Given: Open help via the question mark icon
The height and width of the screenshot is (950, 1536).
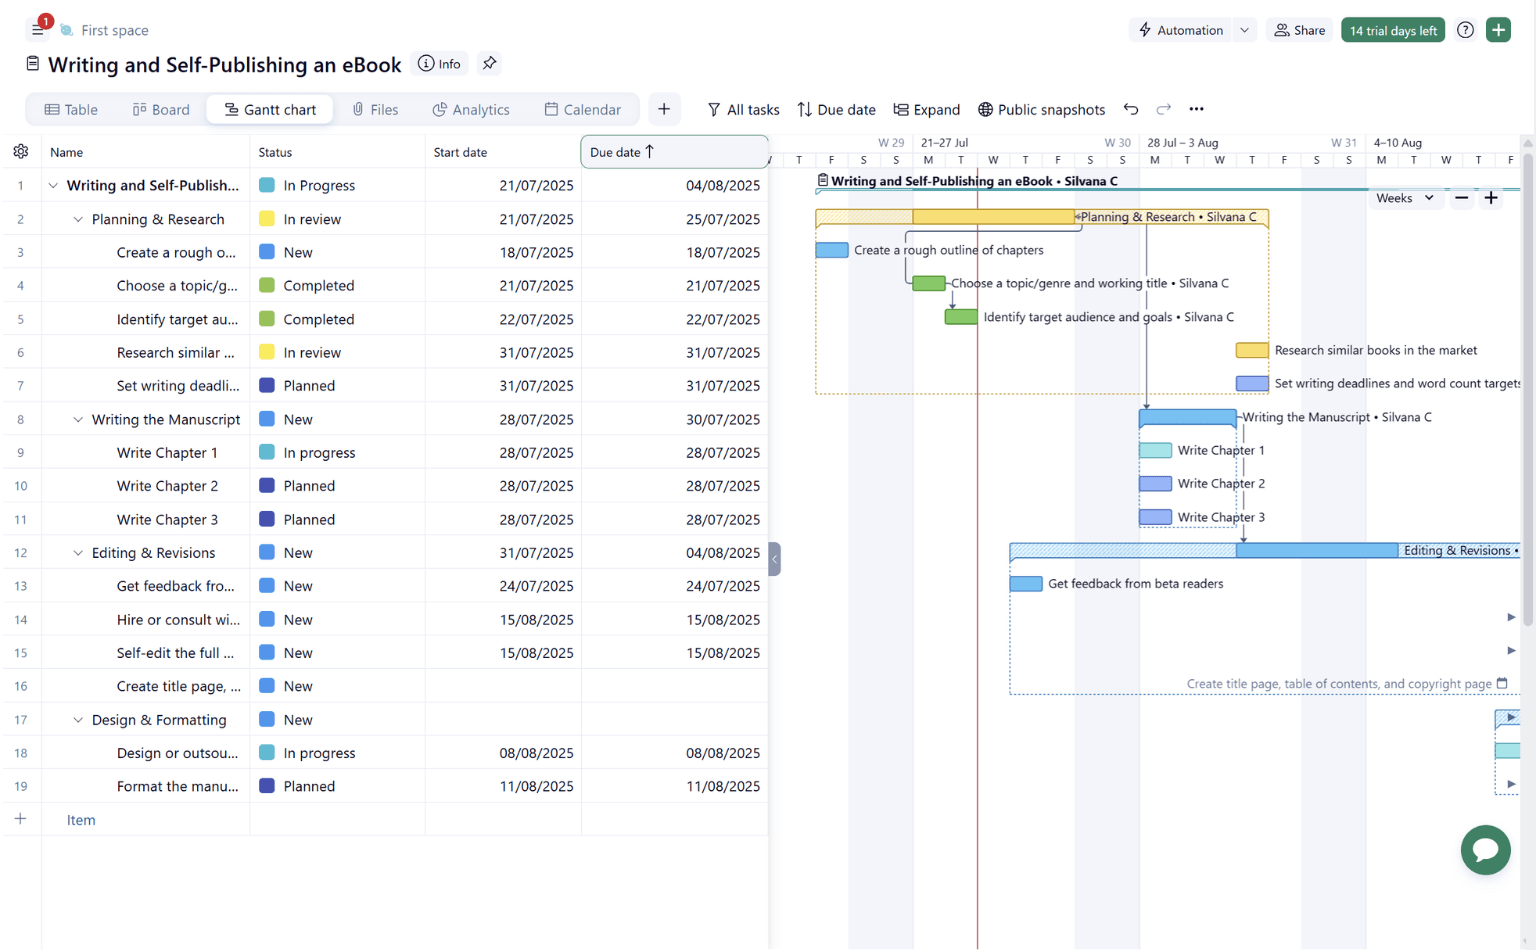Looking at the screenshot, I should [1465, 30].
